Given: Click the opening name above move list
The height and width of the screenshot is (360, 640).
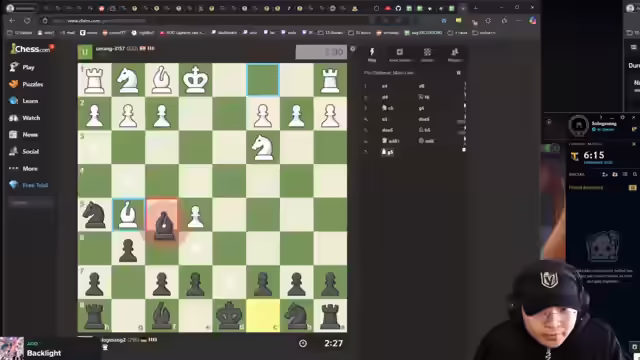Looking at the screenshot, I should pos(389,73).
